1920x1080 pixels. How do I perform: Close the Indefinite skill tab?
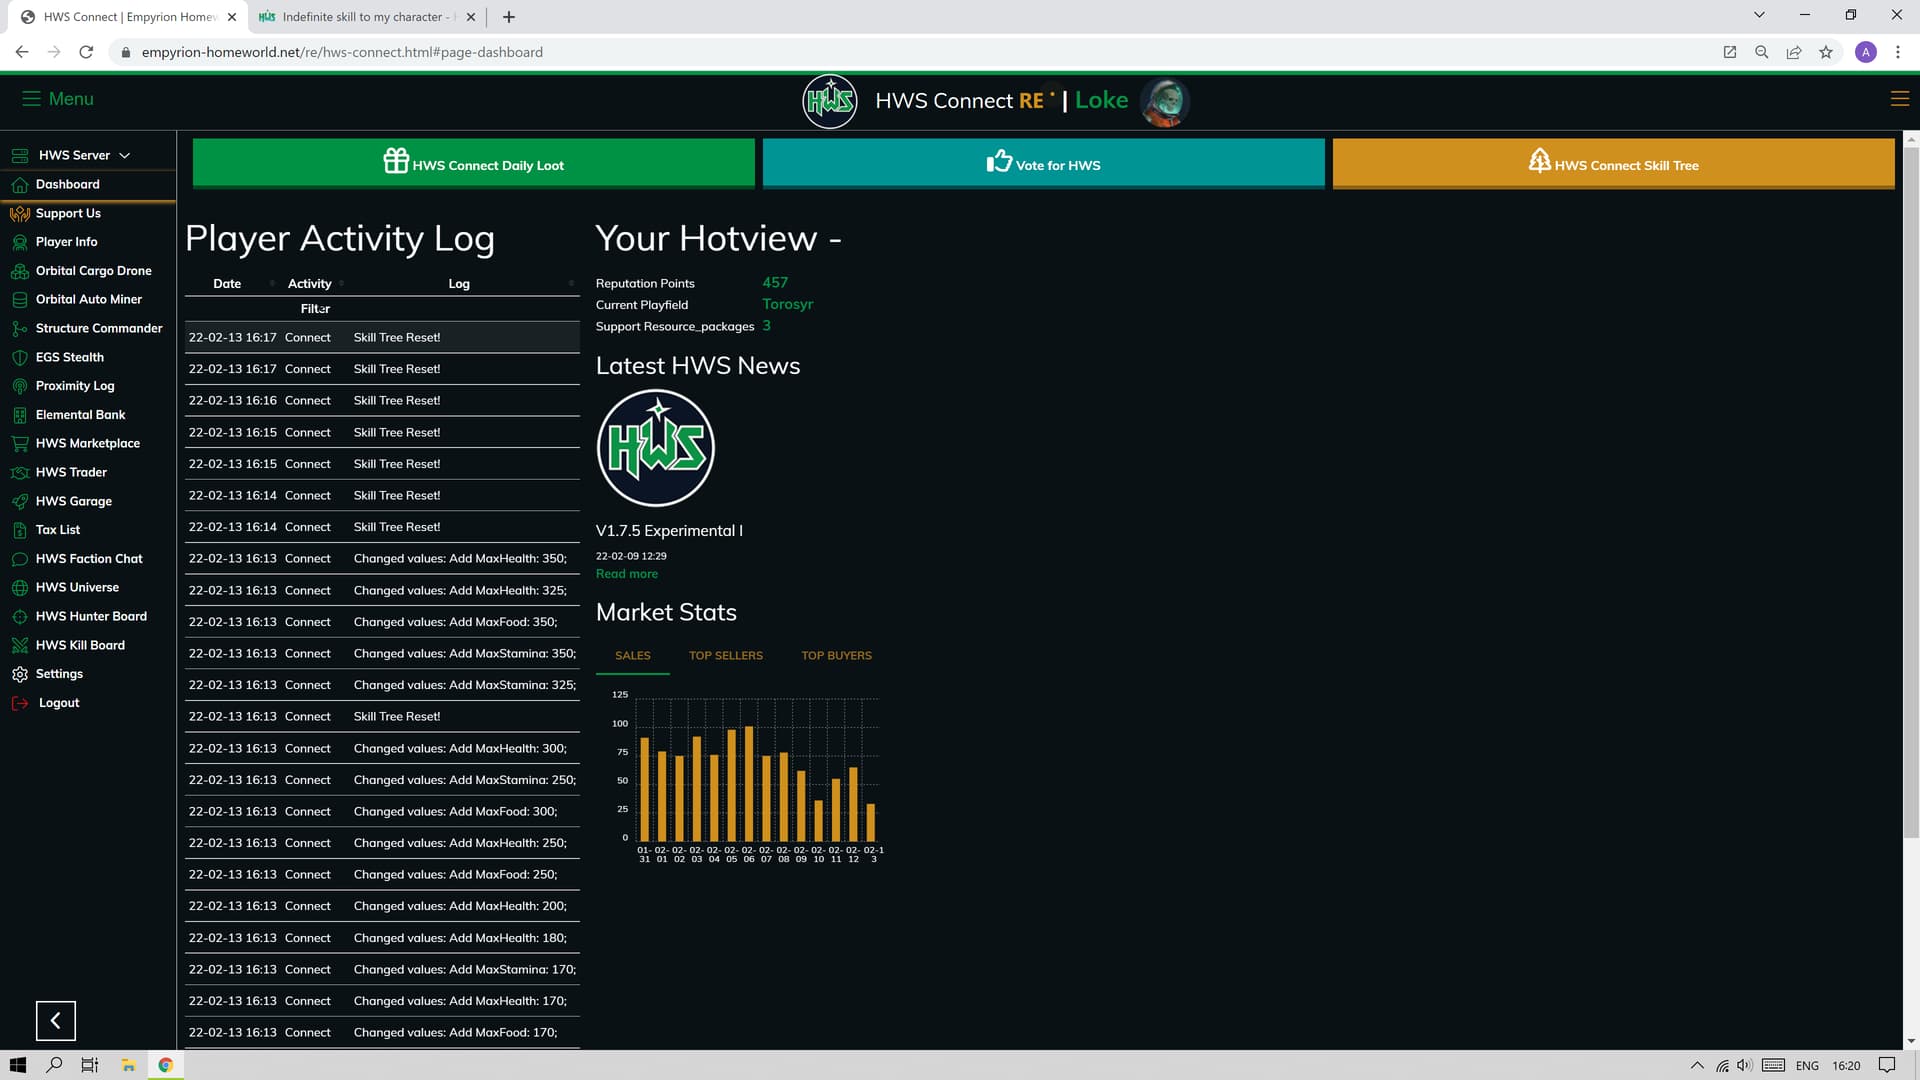tap(471, 17)
